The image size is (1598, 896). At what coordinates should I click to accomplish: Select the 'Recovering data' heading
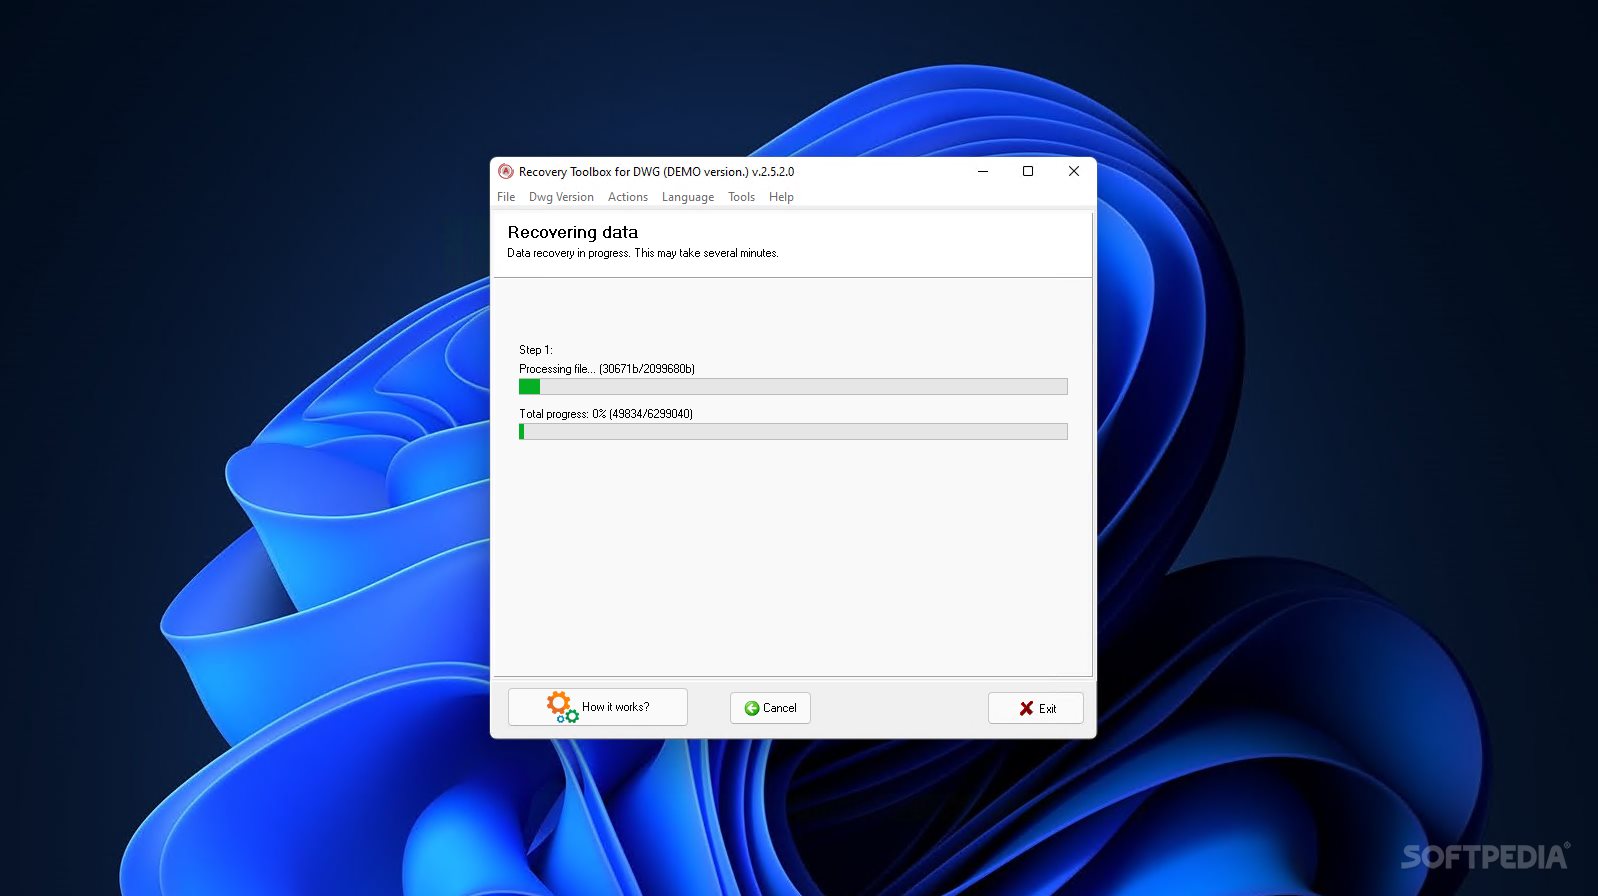pos(573,232)
